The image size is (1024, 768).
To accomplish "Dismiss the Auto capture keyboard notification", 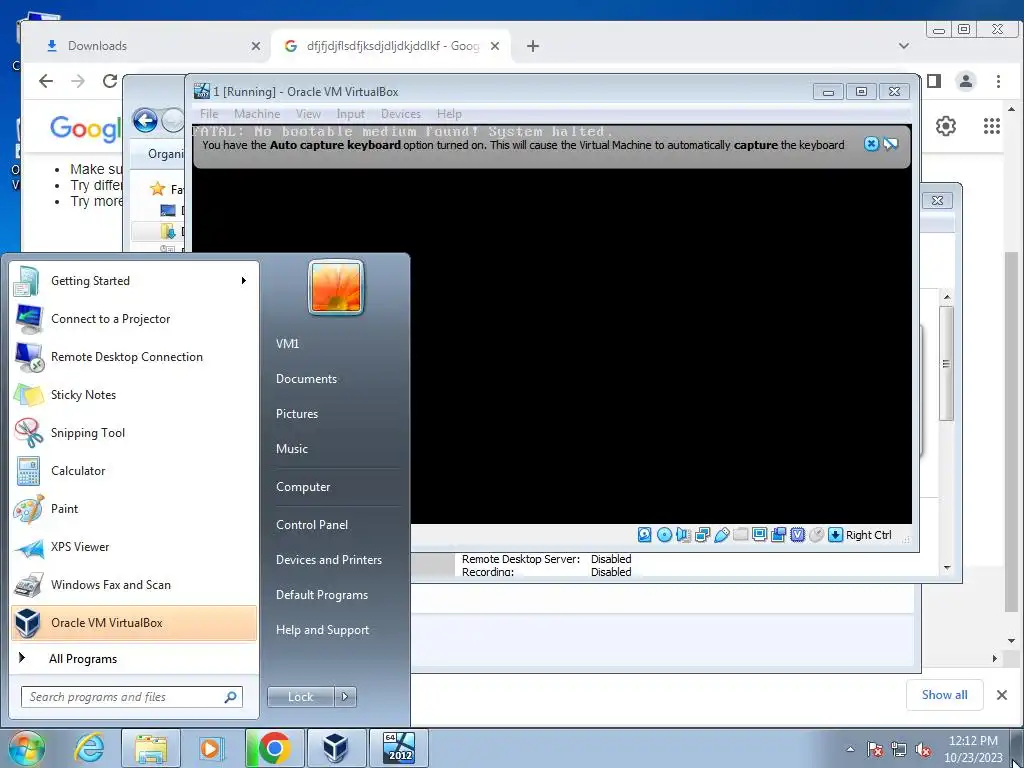I will 871,144.
